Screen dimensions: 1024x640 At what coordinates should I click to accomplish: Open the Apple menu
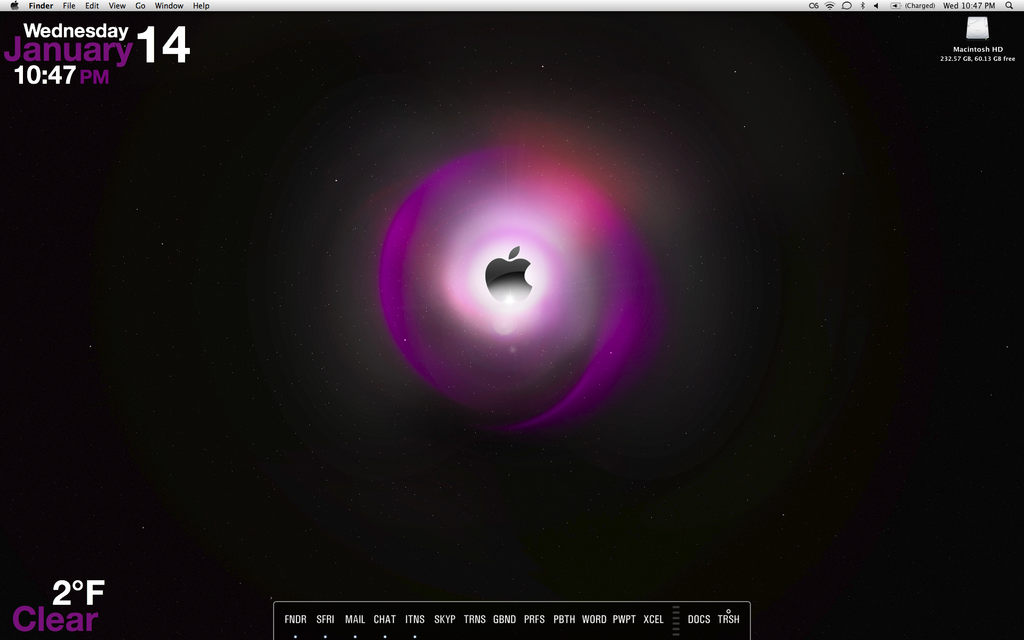click(x=14, y=5)
